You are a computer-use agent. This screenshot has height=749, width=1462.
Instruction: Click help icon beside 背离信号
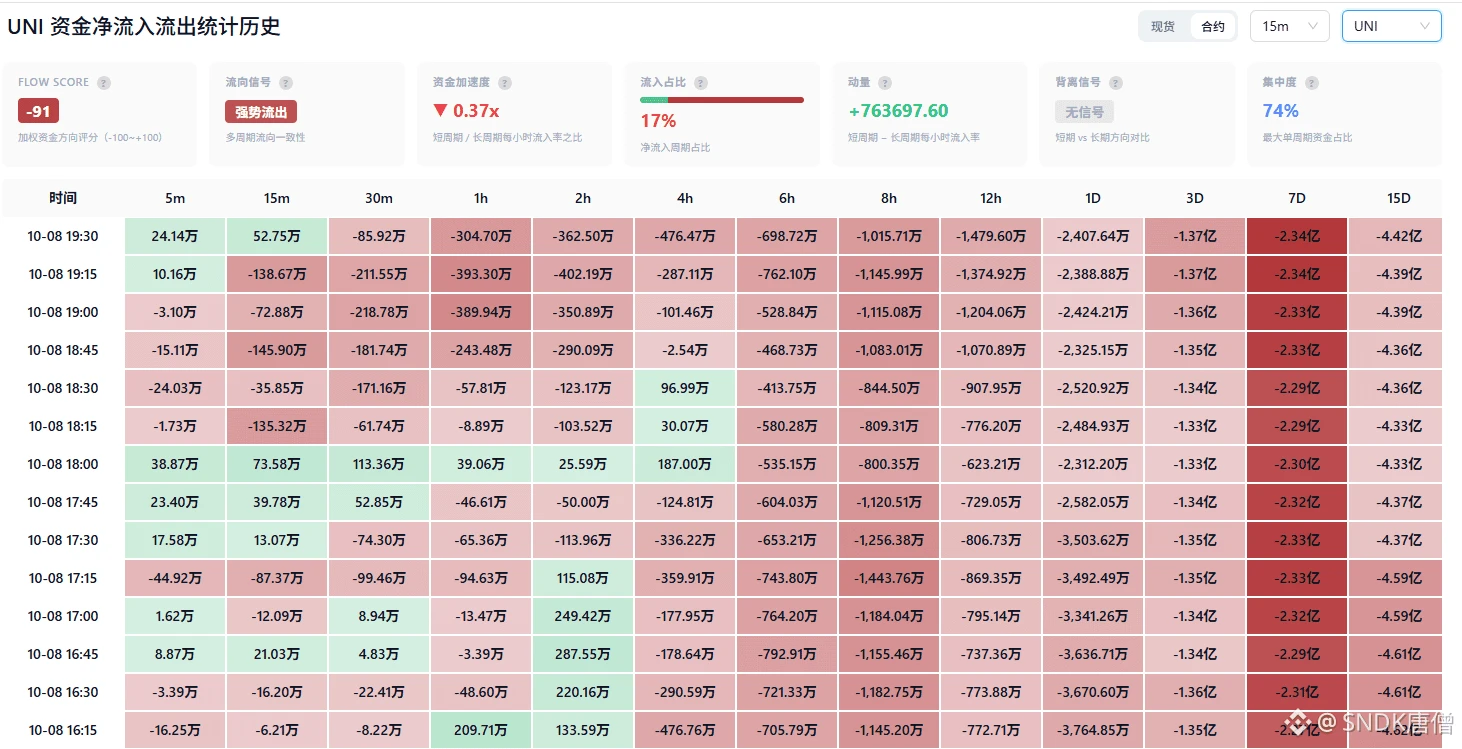pyautogui.click(x=1116, y=83)
